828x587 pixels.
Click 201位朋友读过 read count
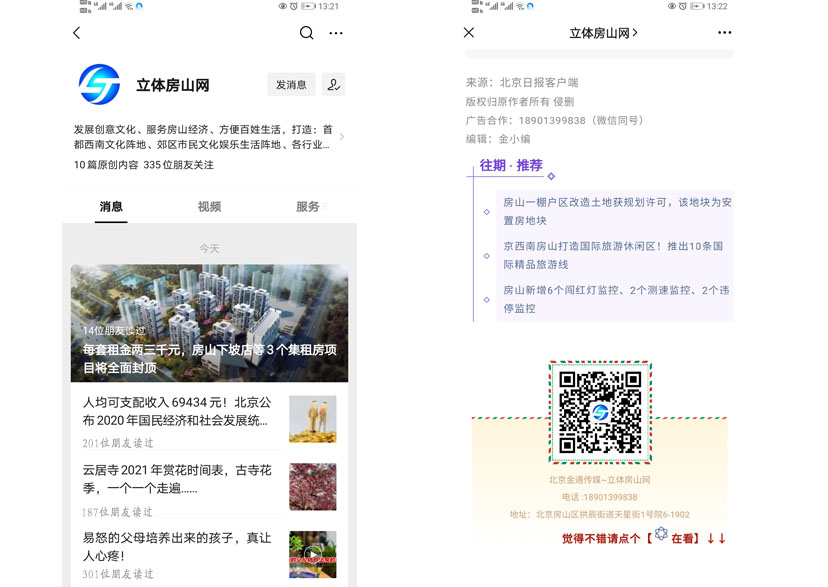(x=118, y=443)
